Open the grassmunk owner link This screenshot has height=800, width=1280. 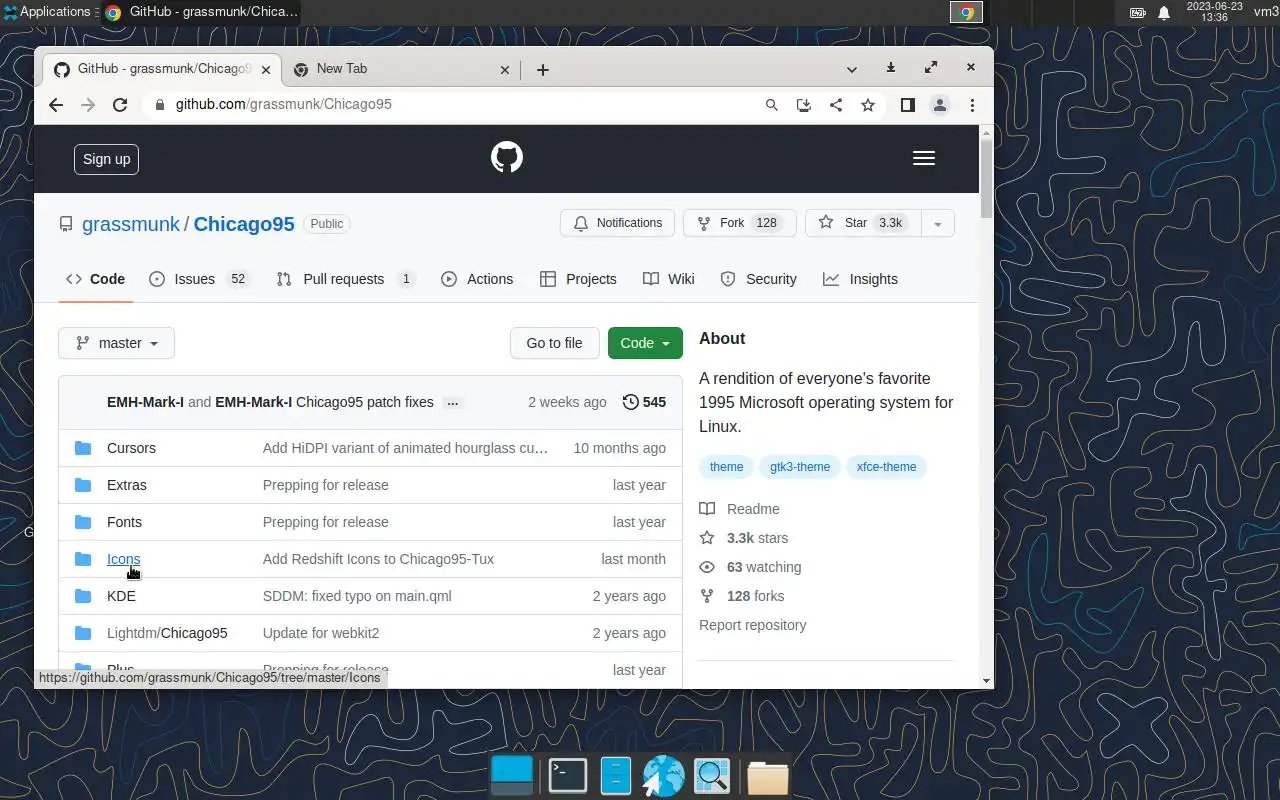(x=131, y=224)
